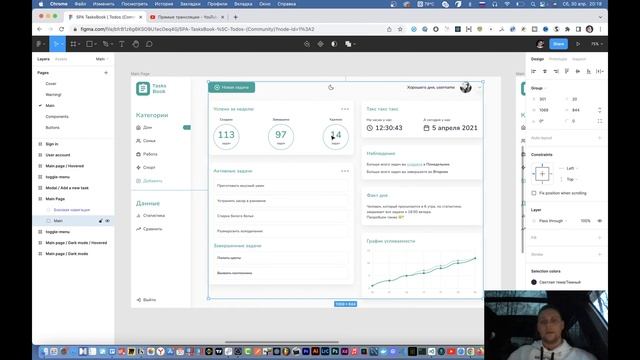Open vertical constraint Top dropdown
This screenshot has height=360, width=640.
572,179
